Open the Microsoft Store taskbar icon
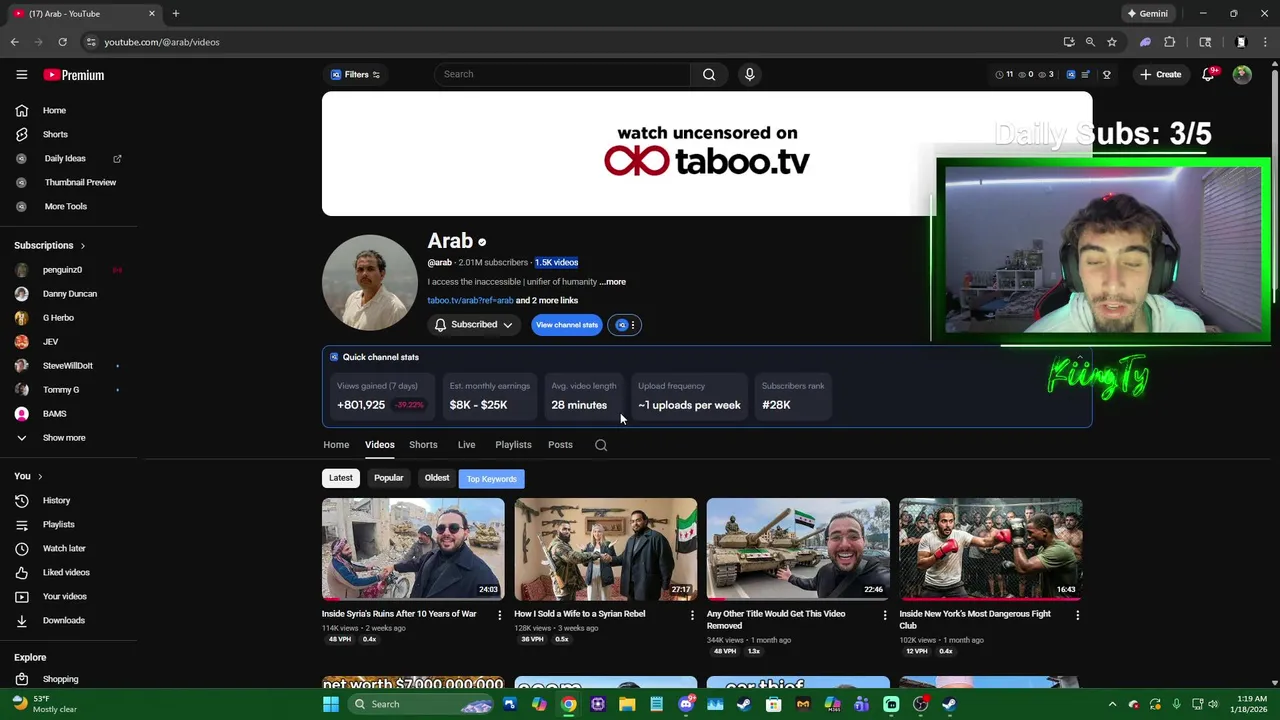1280x720 pixels. pos(774,704)
